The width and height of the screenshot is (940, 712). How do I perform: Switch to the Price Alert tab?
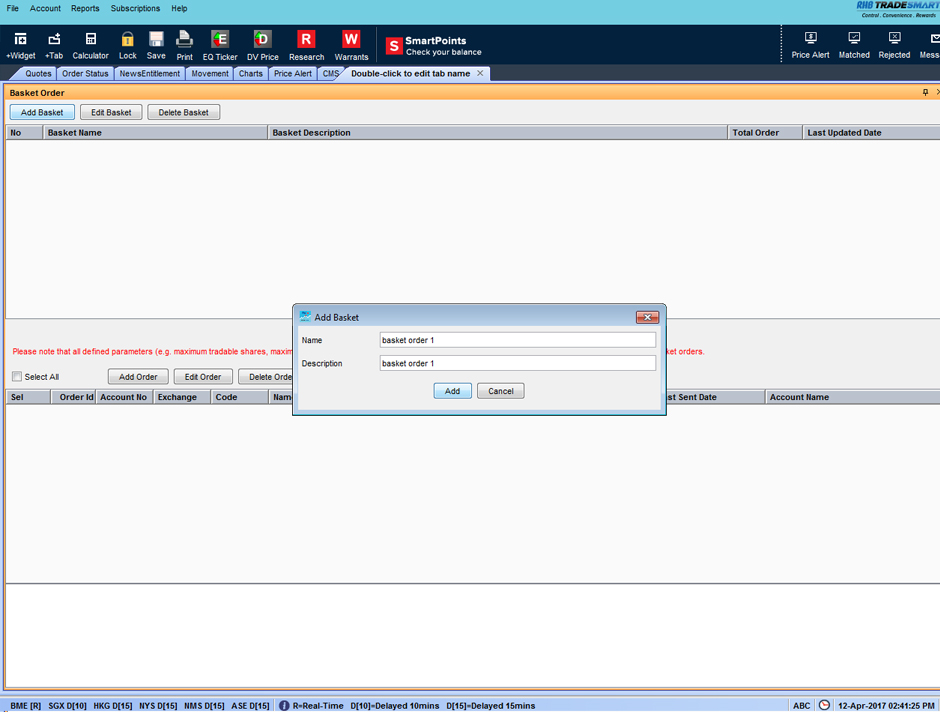tap(293, 74)
